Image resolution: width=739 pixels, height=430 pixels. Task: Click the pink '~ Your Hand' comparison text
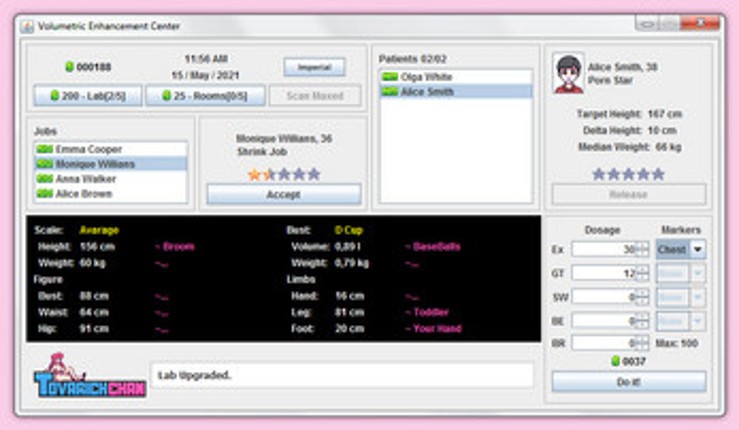(x=433, y=329)
